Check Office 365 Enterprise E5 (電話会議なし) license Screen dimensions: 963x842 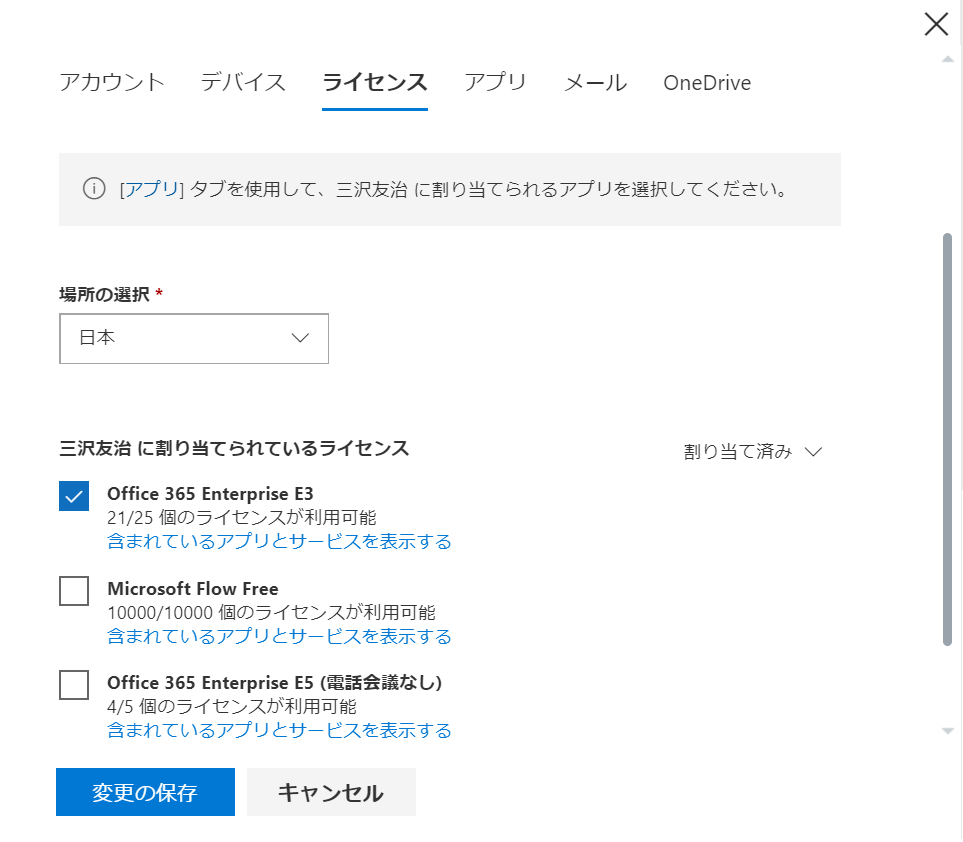tap(74, 685)
